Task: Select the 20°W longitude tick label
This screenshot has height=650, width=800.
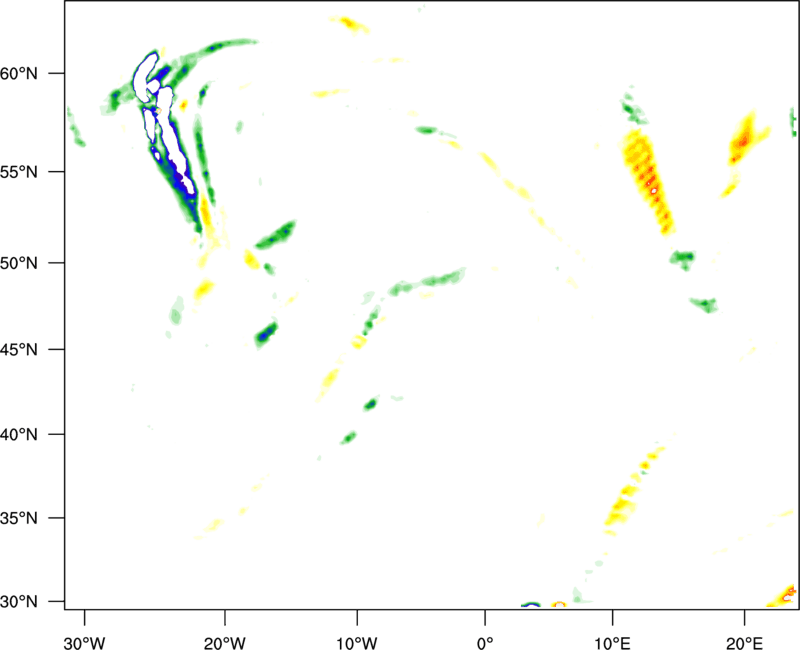Action: tap(225, 641)
